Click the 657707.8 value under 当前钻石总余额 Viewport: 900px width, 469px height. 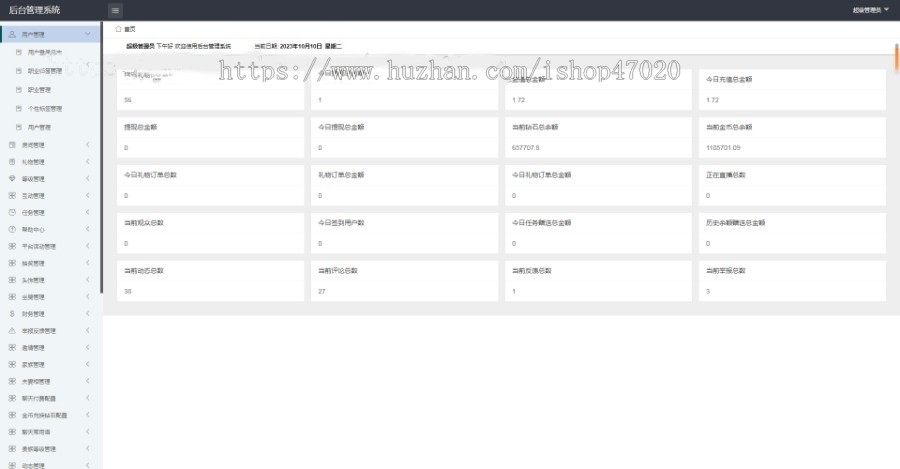click(x=525, y=148)
